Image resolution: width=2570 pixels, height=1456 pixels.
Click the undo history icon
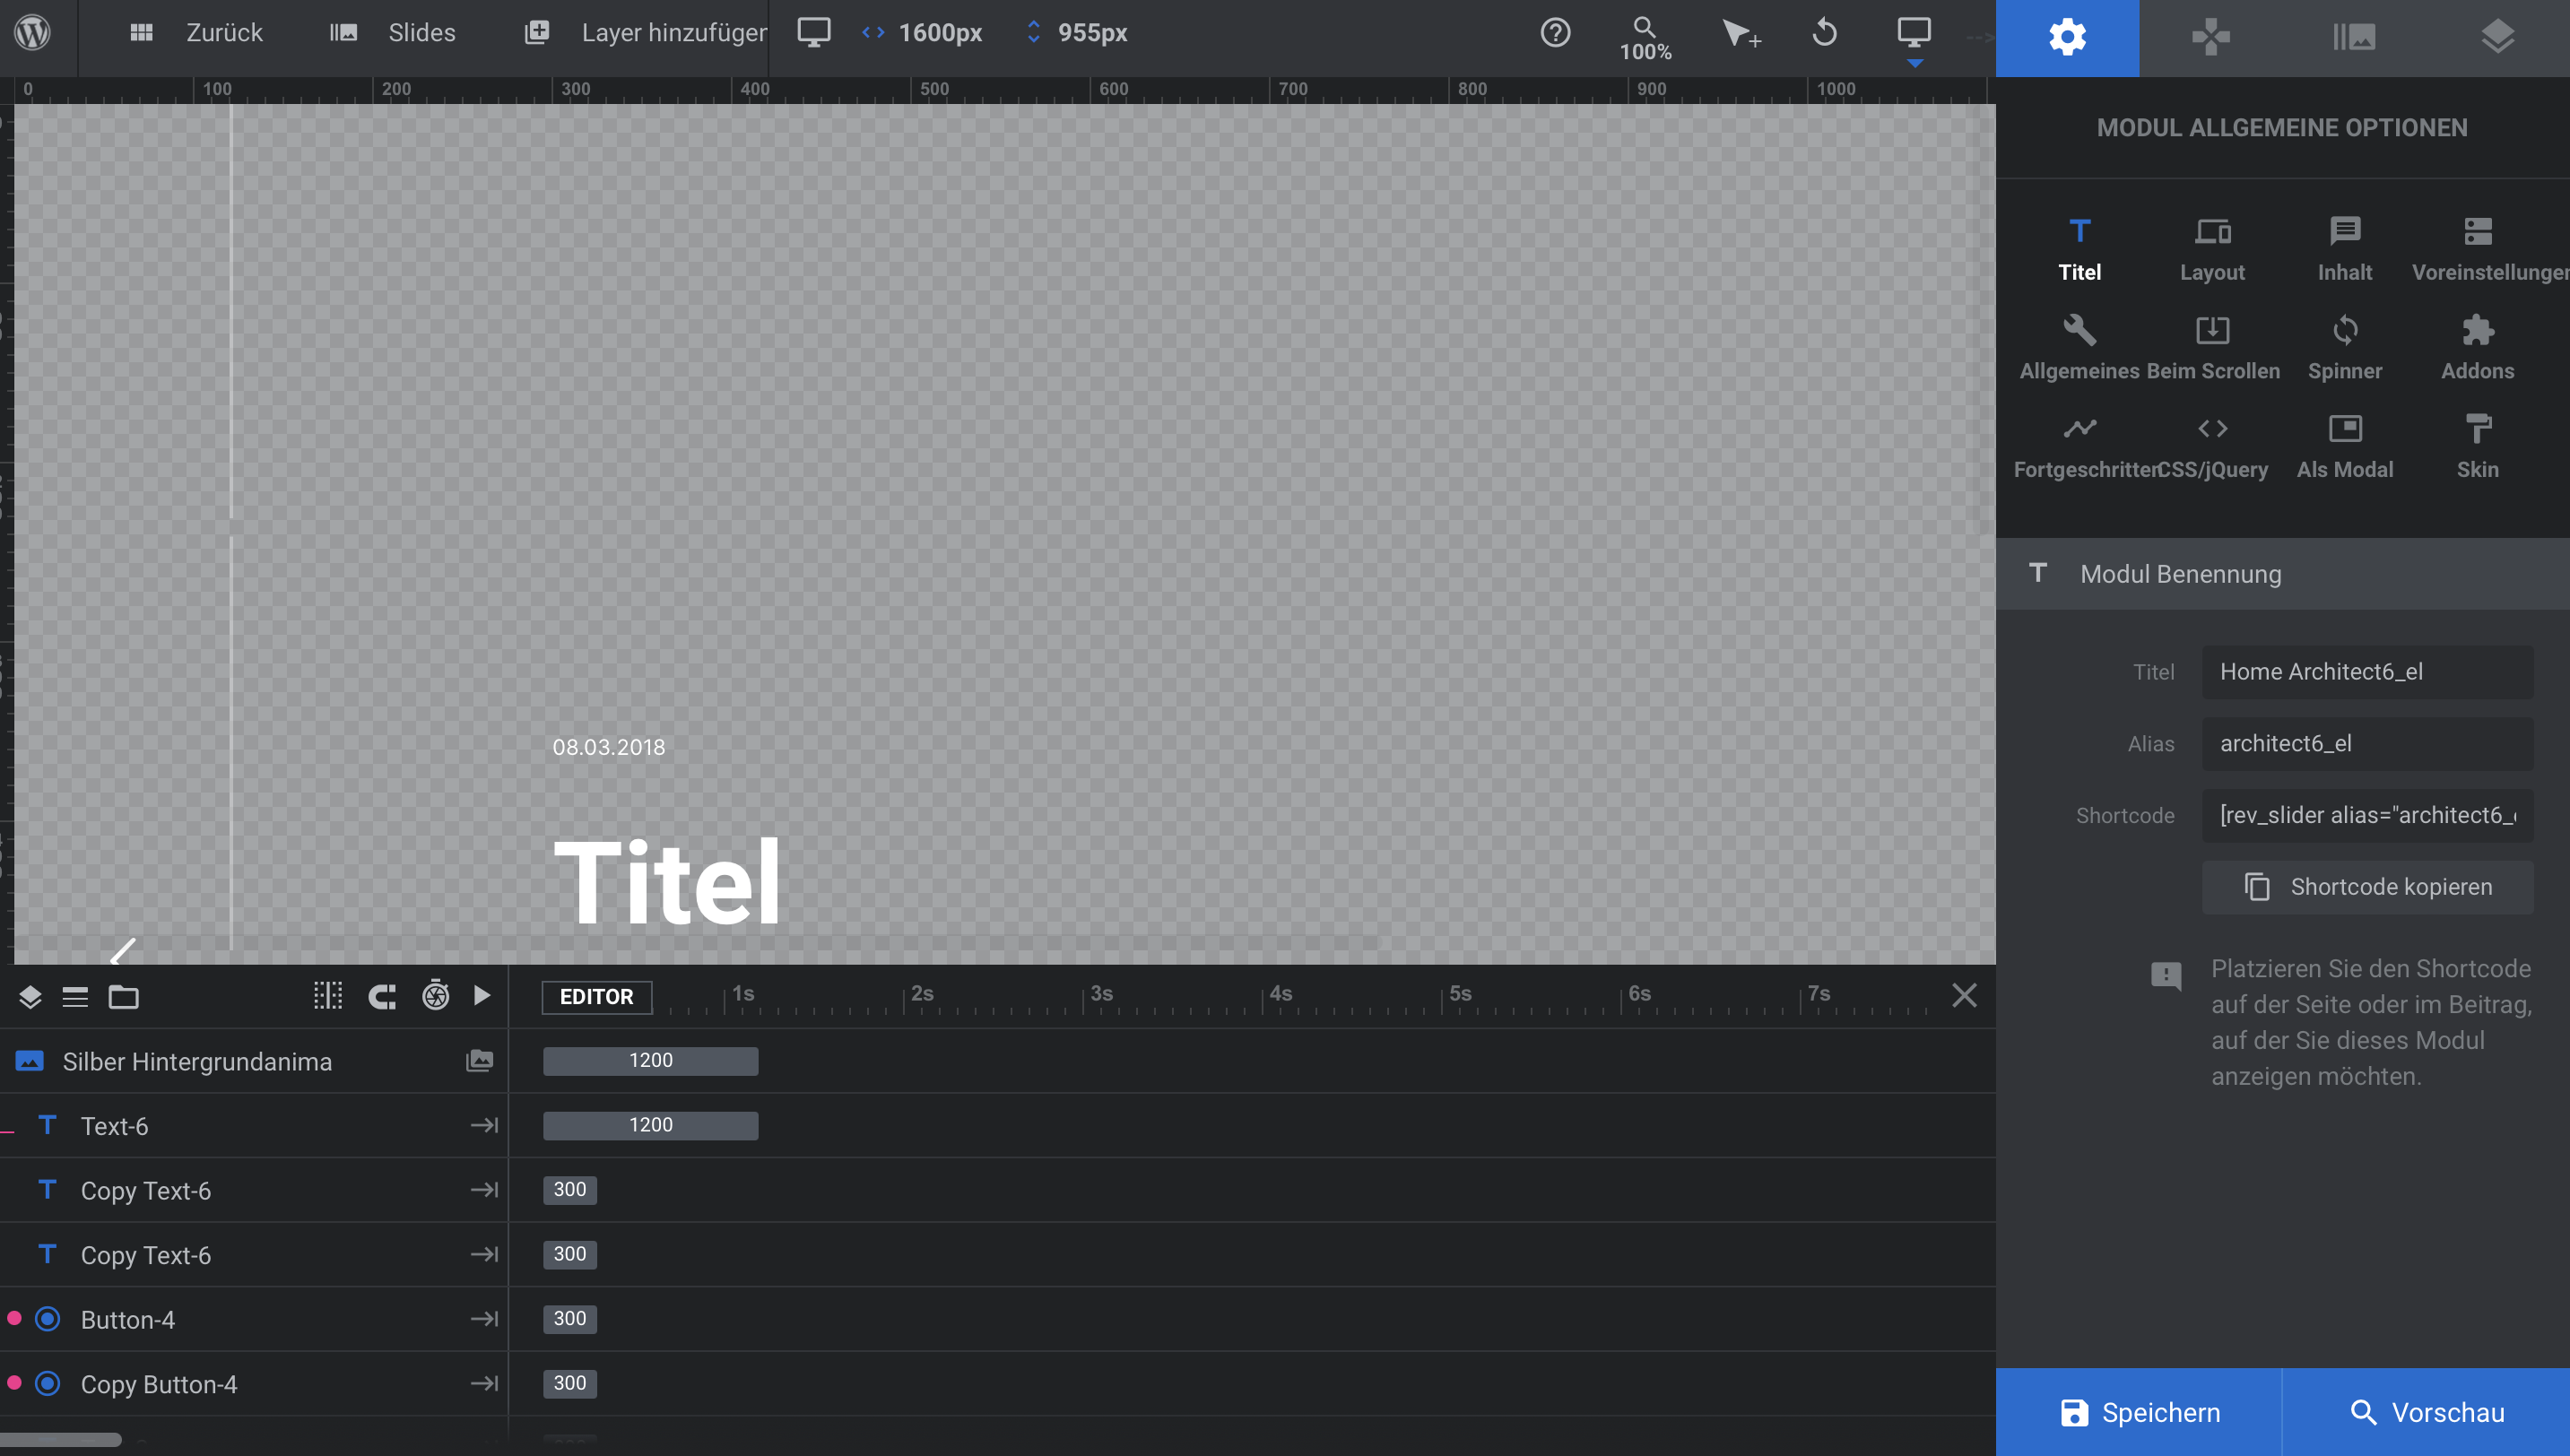tap(1825, 33)
